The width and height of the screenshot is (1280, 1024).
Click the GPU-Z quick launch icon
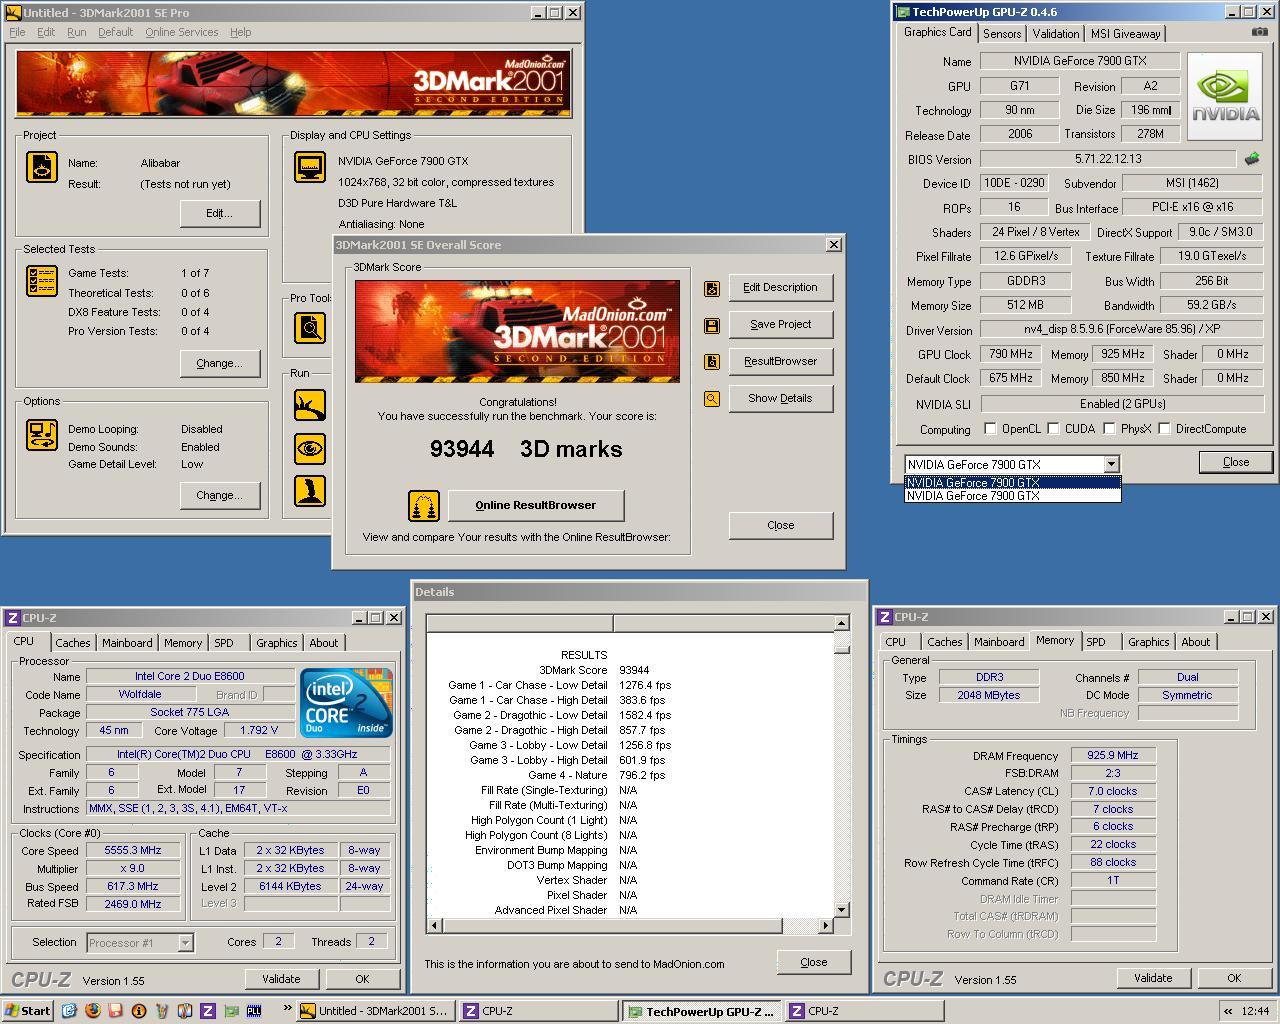231,1011
